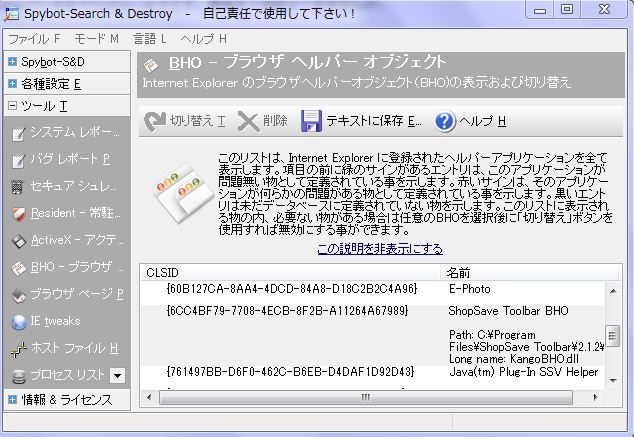This screenshot has height=437, width=634.
Task: Minimize the Spybot window
Action: point(540,10)
